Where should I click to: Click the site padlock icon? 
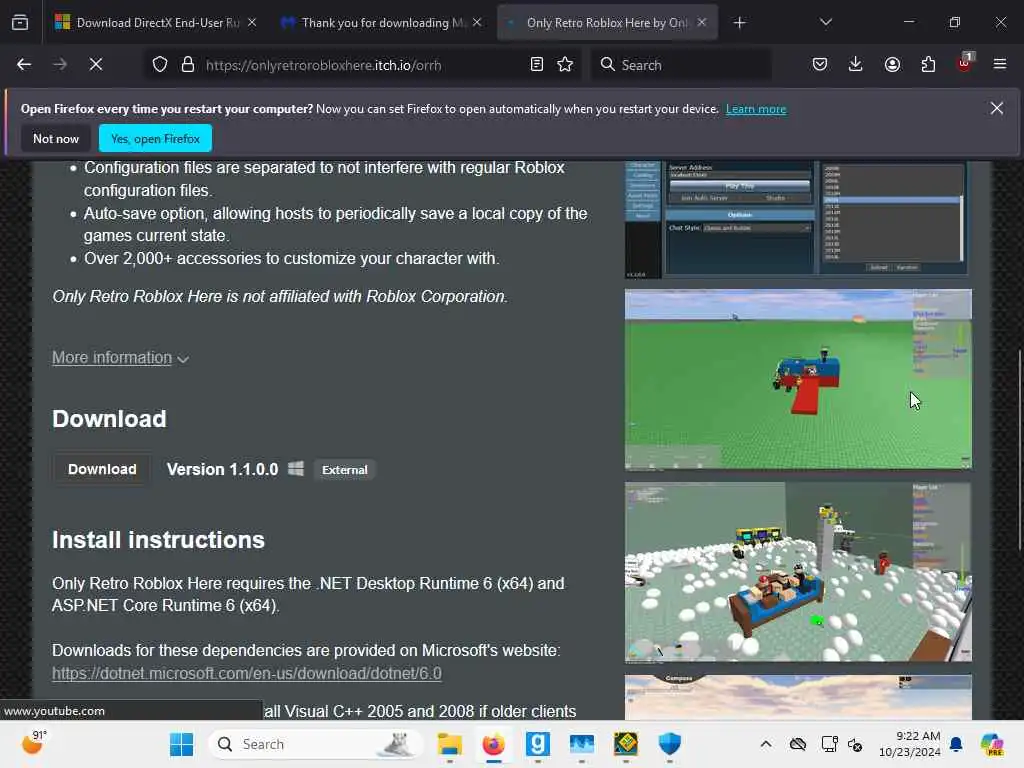188,65
